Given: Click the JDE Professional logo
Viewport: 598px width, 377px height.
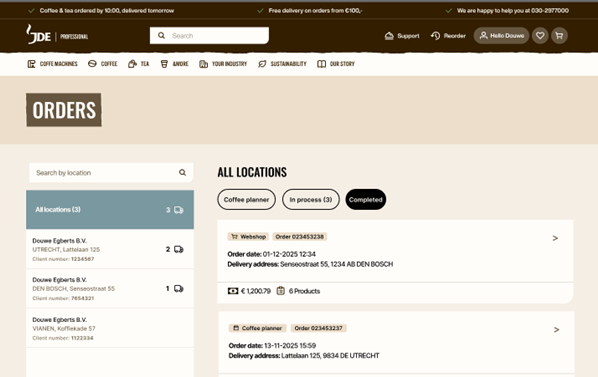Looking at the screenshot, I should (x=57, y=35).
